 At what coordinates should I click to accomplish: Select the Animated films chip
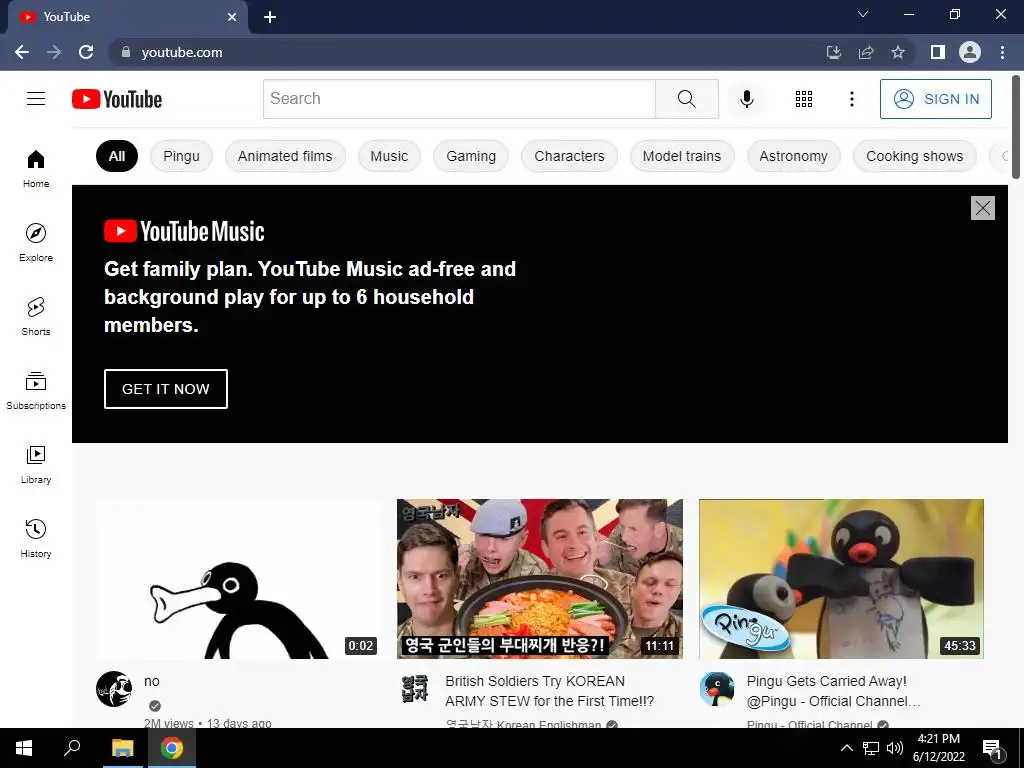point(285,156)
